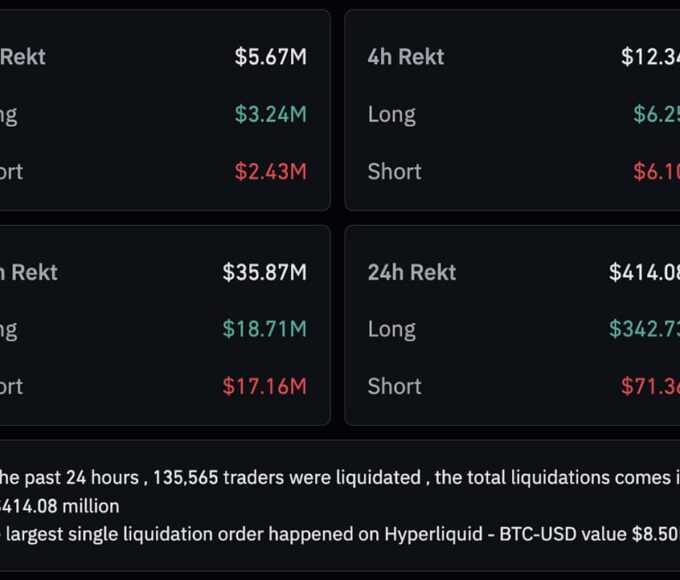This screenshot has width=680, height=580.
Task: Click the $5.67M rekt total
Action: click(270, 57)
